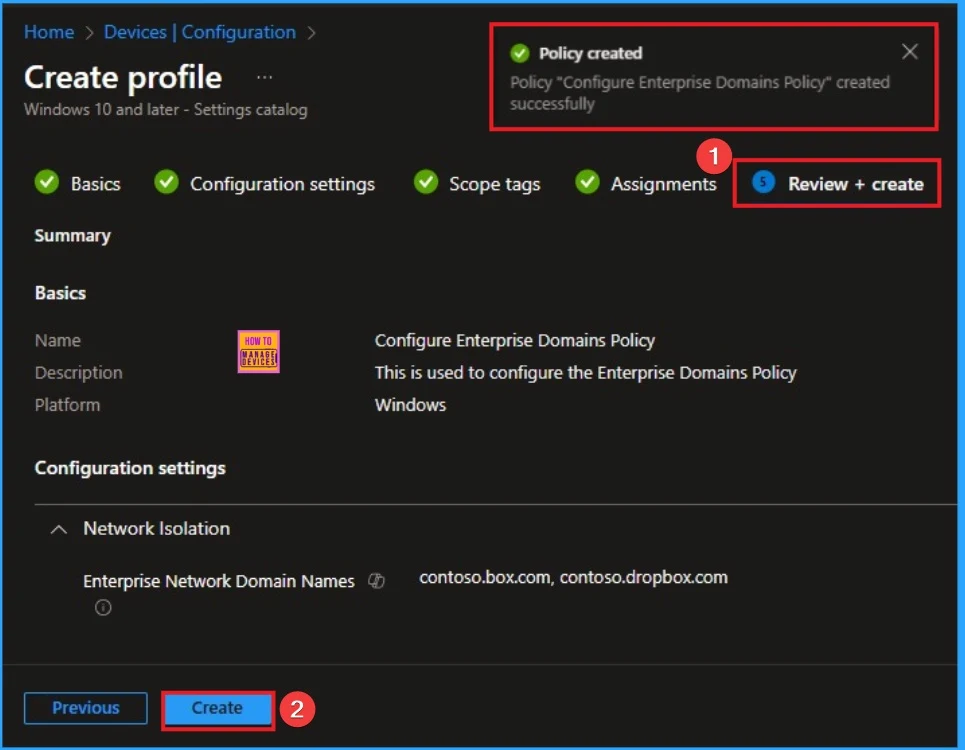This screenshot has width=965, height=750.
Task: Click the green checkmark on Scope tags
Action: click(426, 183)
